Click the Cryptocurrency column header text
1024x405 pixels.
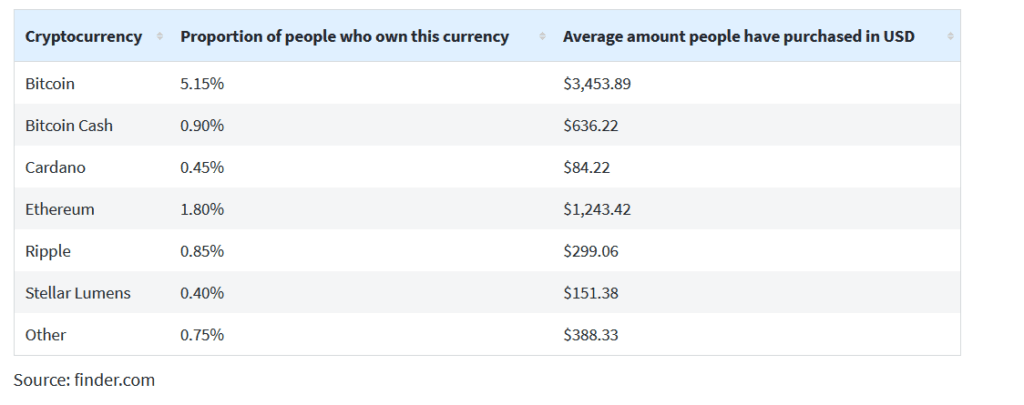(83, 37)
